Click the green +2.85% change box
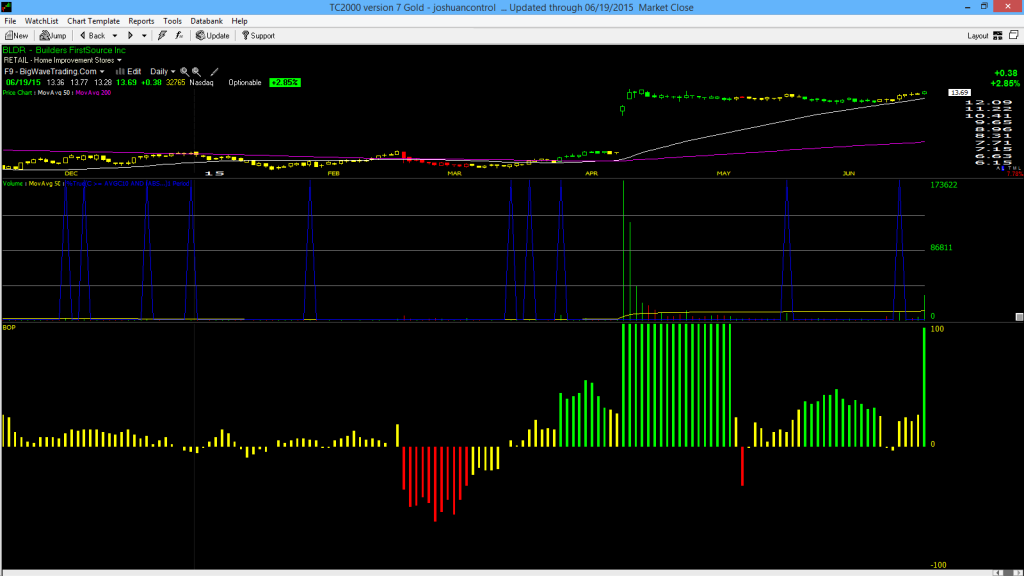The image size is (1024, 576). click(285, 82)
